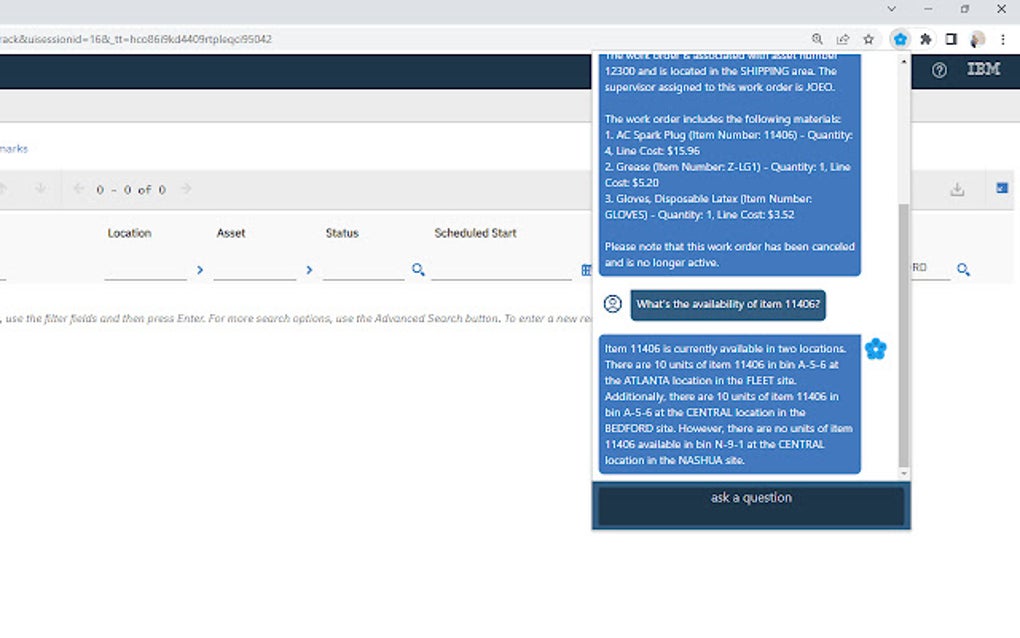The width and height of the screenshot is (1020, 638).
Task: Open Location detail menu chevron
Action: tap(200, 269)
